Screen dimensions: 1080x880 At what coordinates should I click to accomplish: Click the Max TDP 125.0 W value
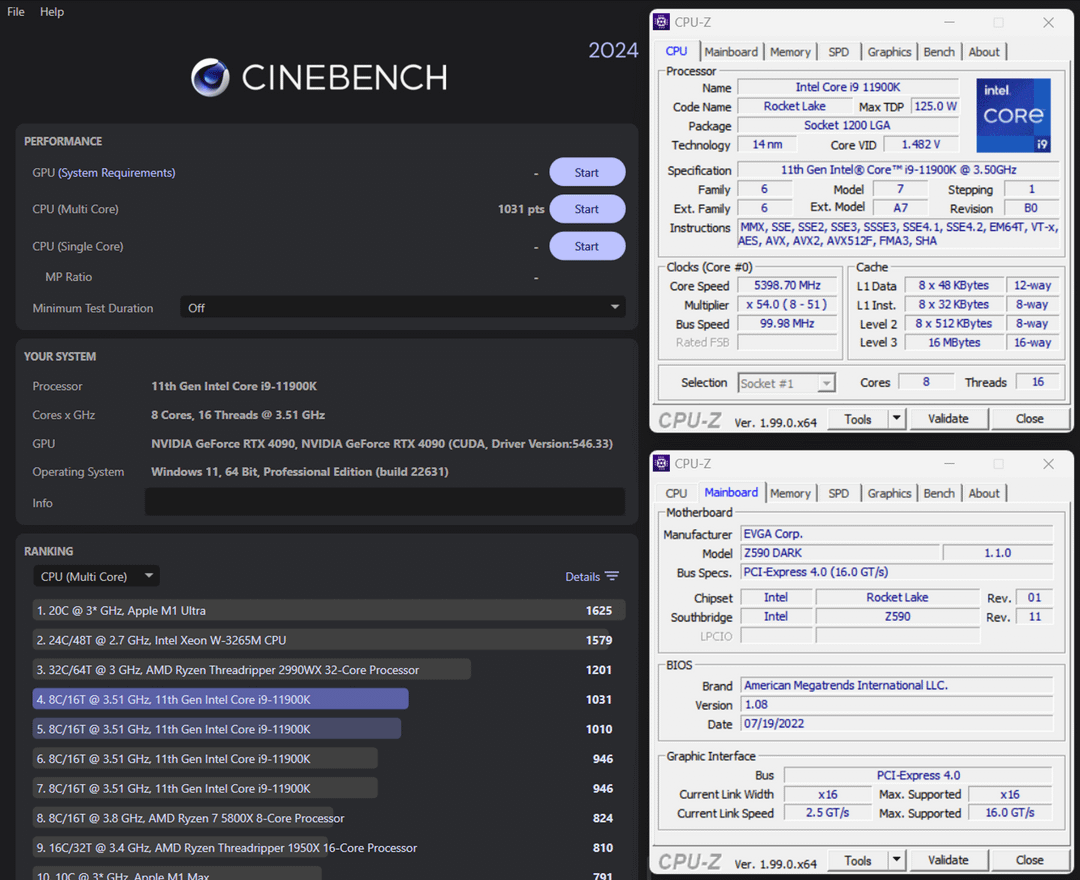pos(935,106)
